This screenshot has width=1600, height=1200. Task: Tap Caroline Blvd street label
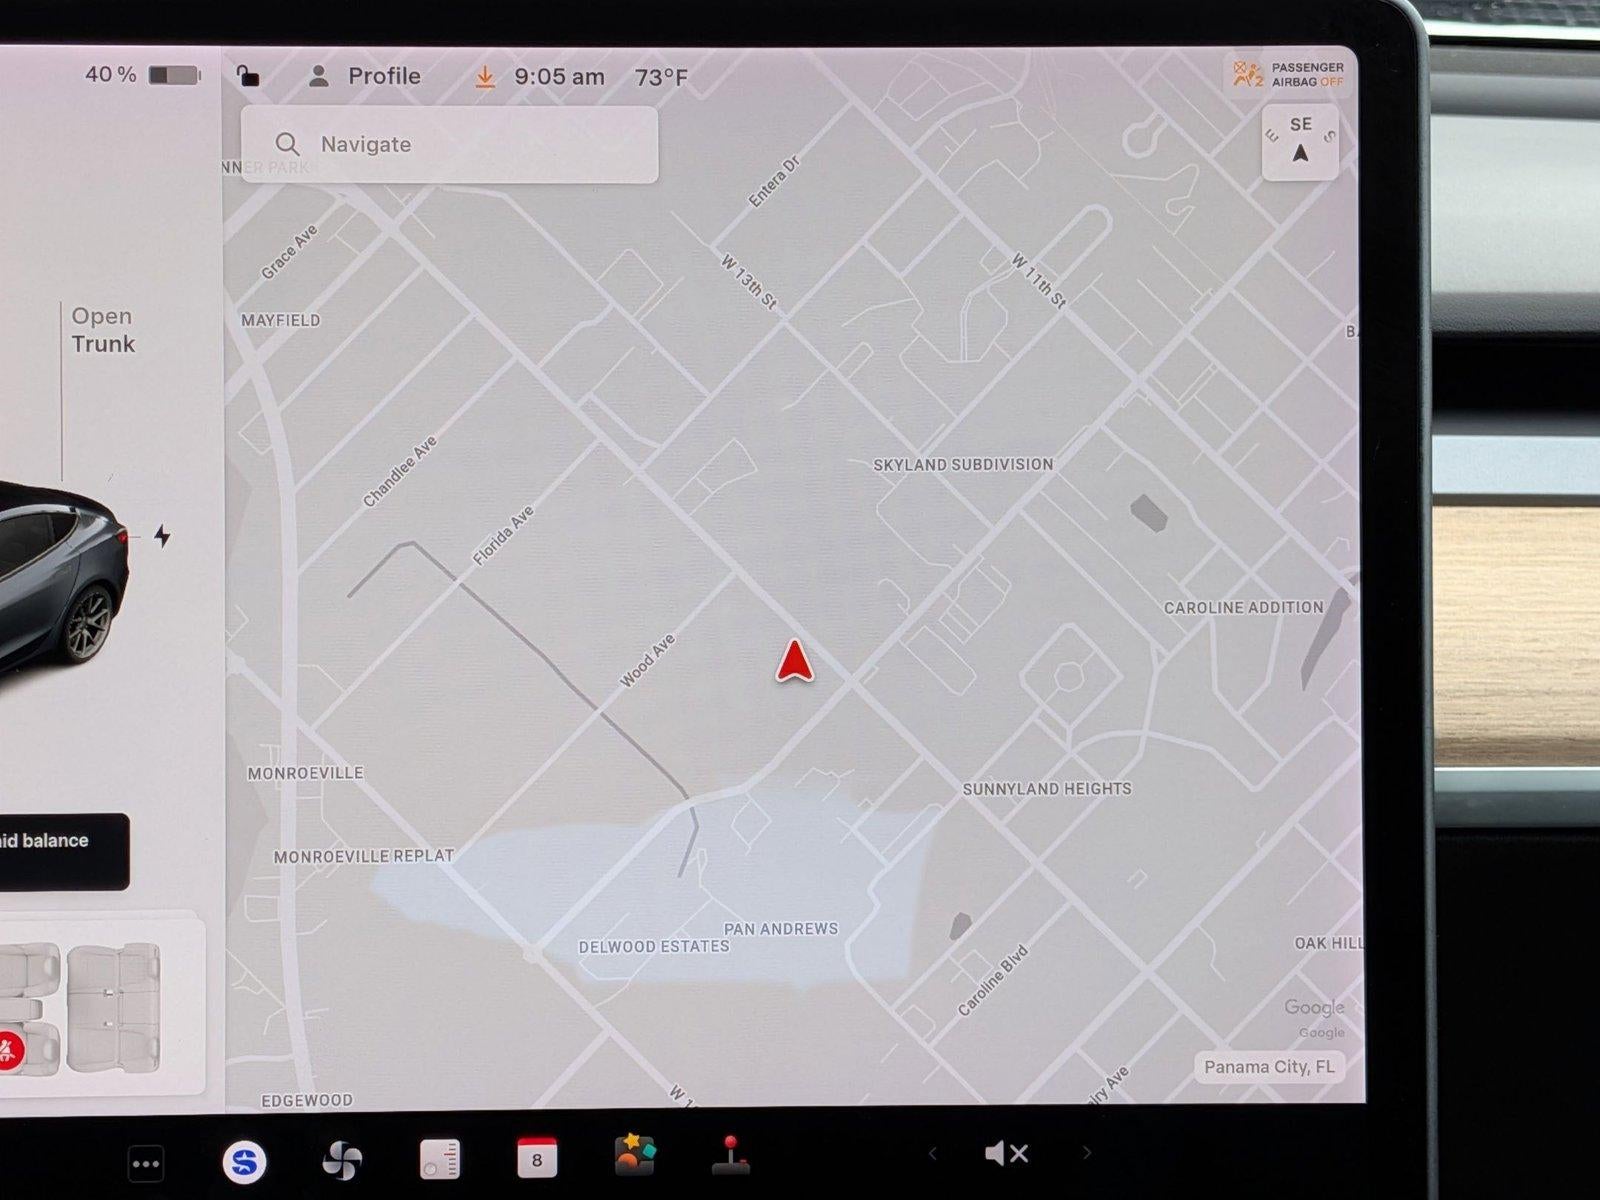pos(992,981)
